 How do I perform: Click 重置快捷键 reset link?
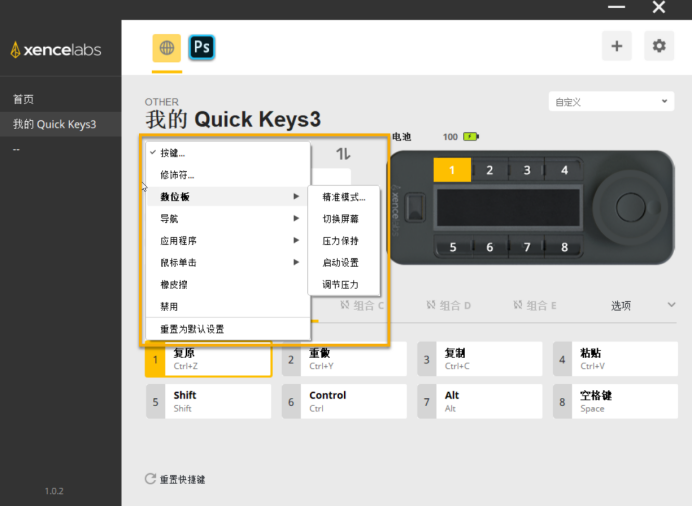tap(182, 479)
